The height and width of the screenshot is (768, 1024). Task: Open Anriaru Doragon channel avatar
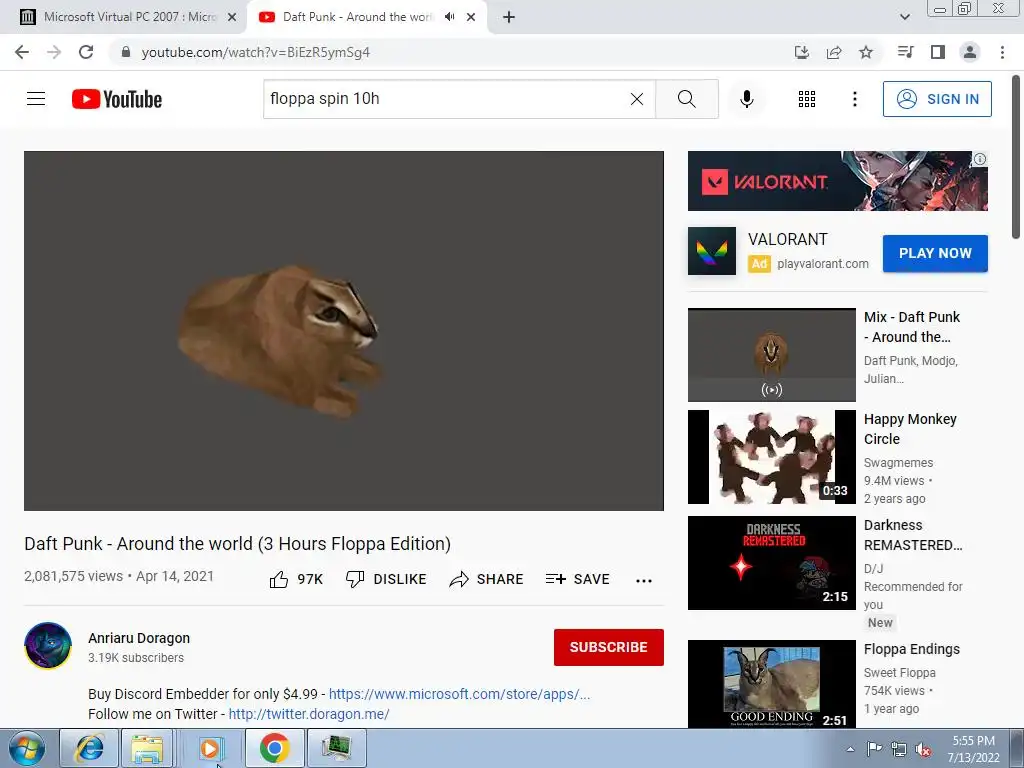(48, 646)
